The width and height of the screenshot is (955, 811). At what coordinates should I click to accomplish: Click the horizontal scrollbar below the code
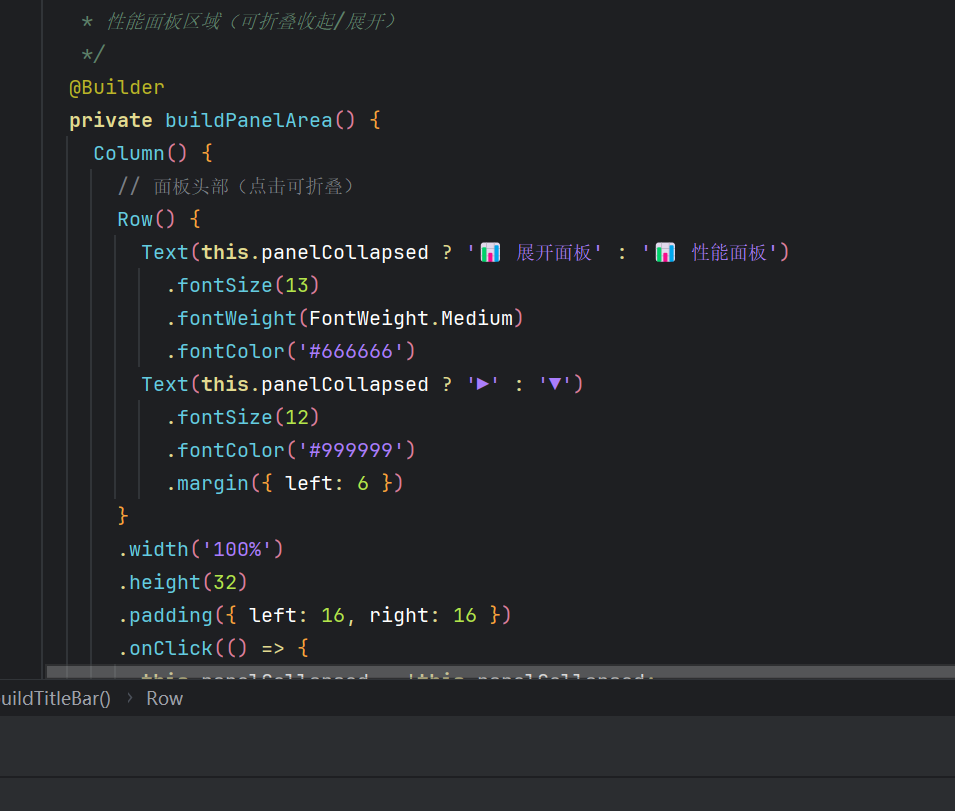[501, 672]
